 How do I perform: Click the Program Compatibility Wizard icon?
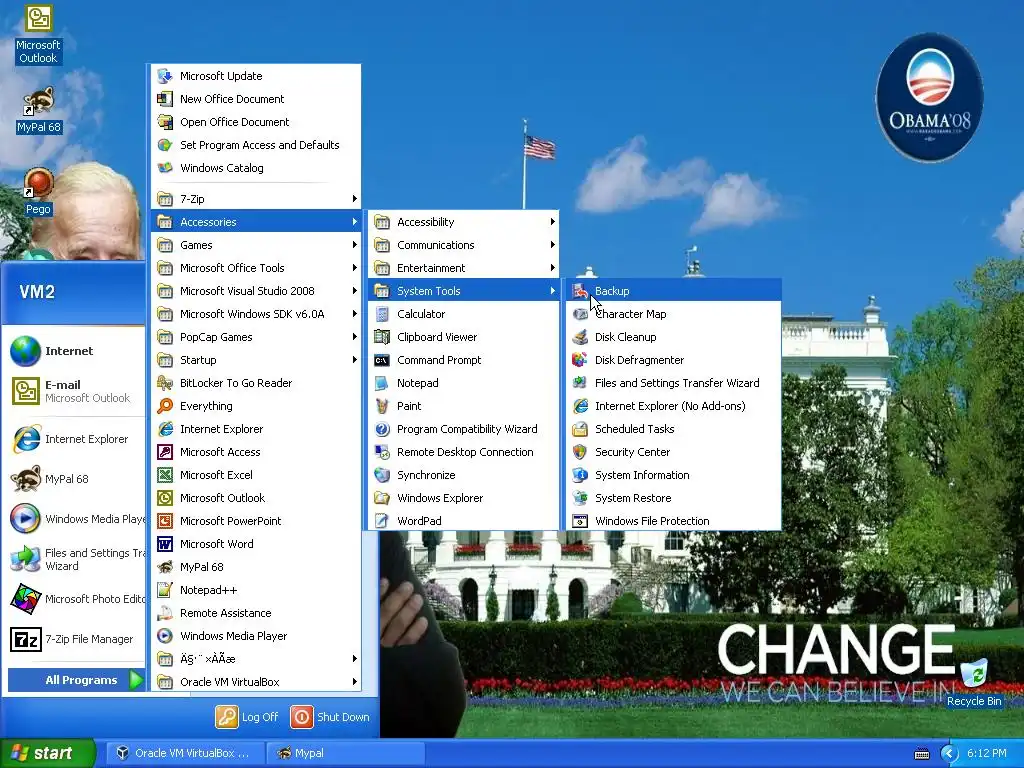click(x=382, y=429)
